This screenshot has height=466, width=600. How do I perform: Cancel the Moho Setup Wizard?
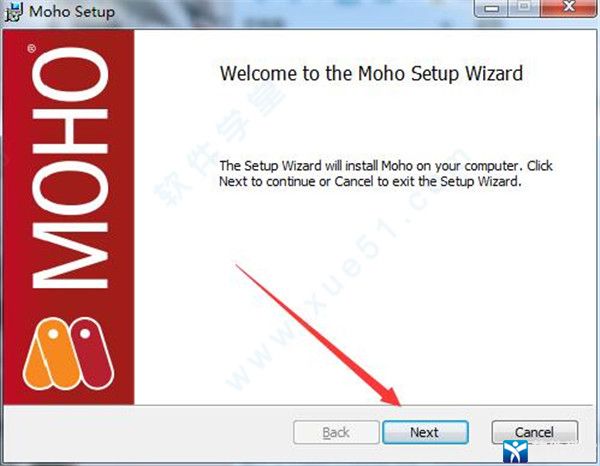(535, 432)
